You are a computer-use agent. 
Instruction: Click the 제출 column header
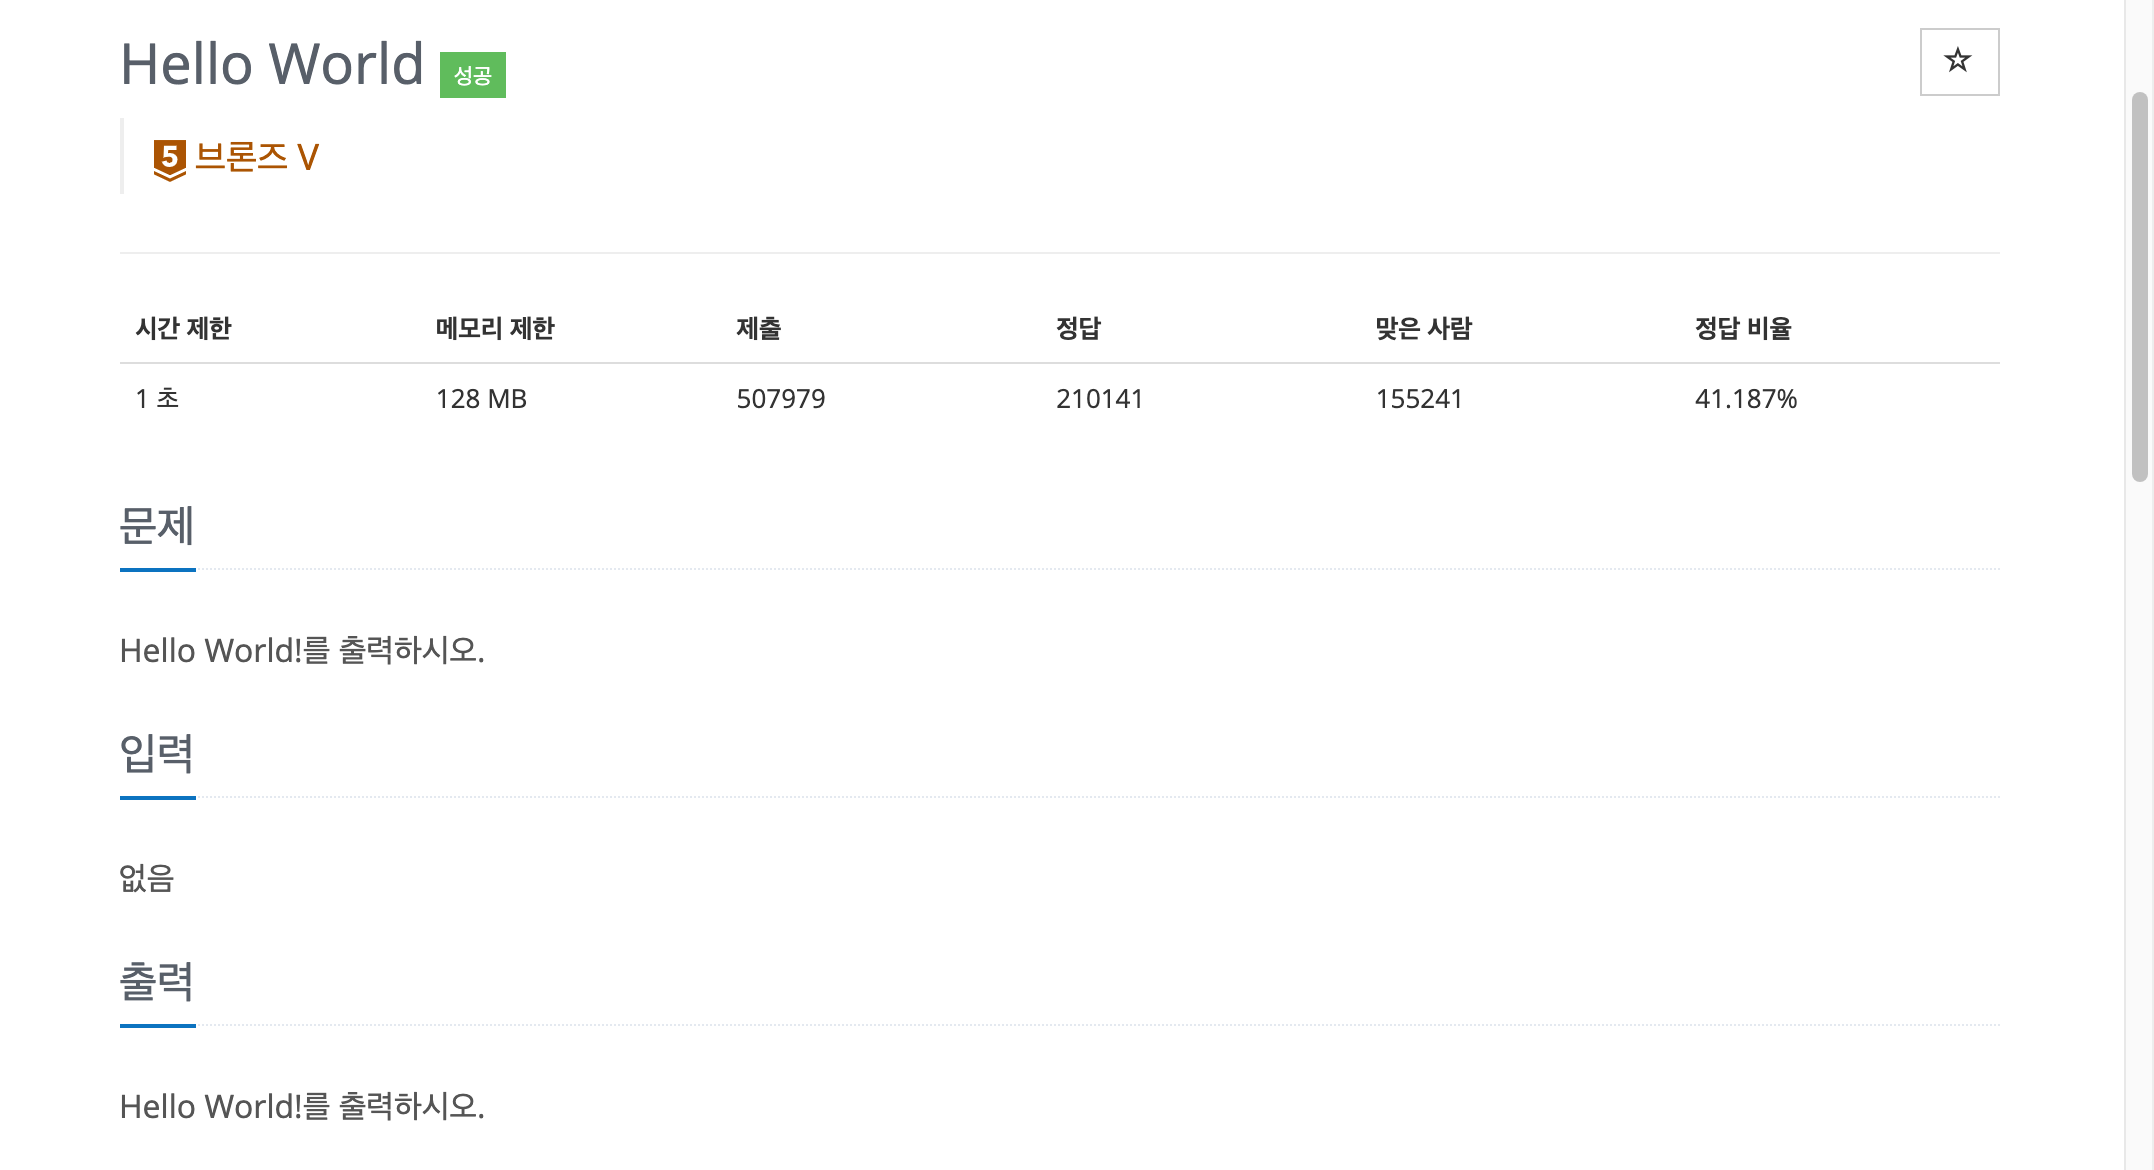(758, 328)
